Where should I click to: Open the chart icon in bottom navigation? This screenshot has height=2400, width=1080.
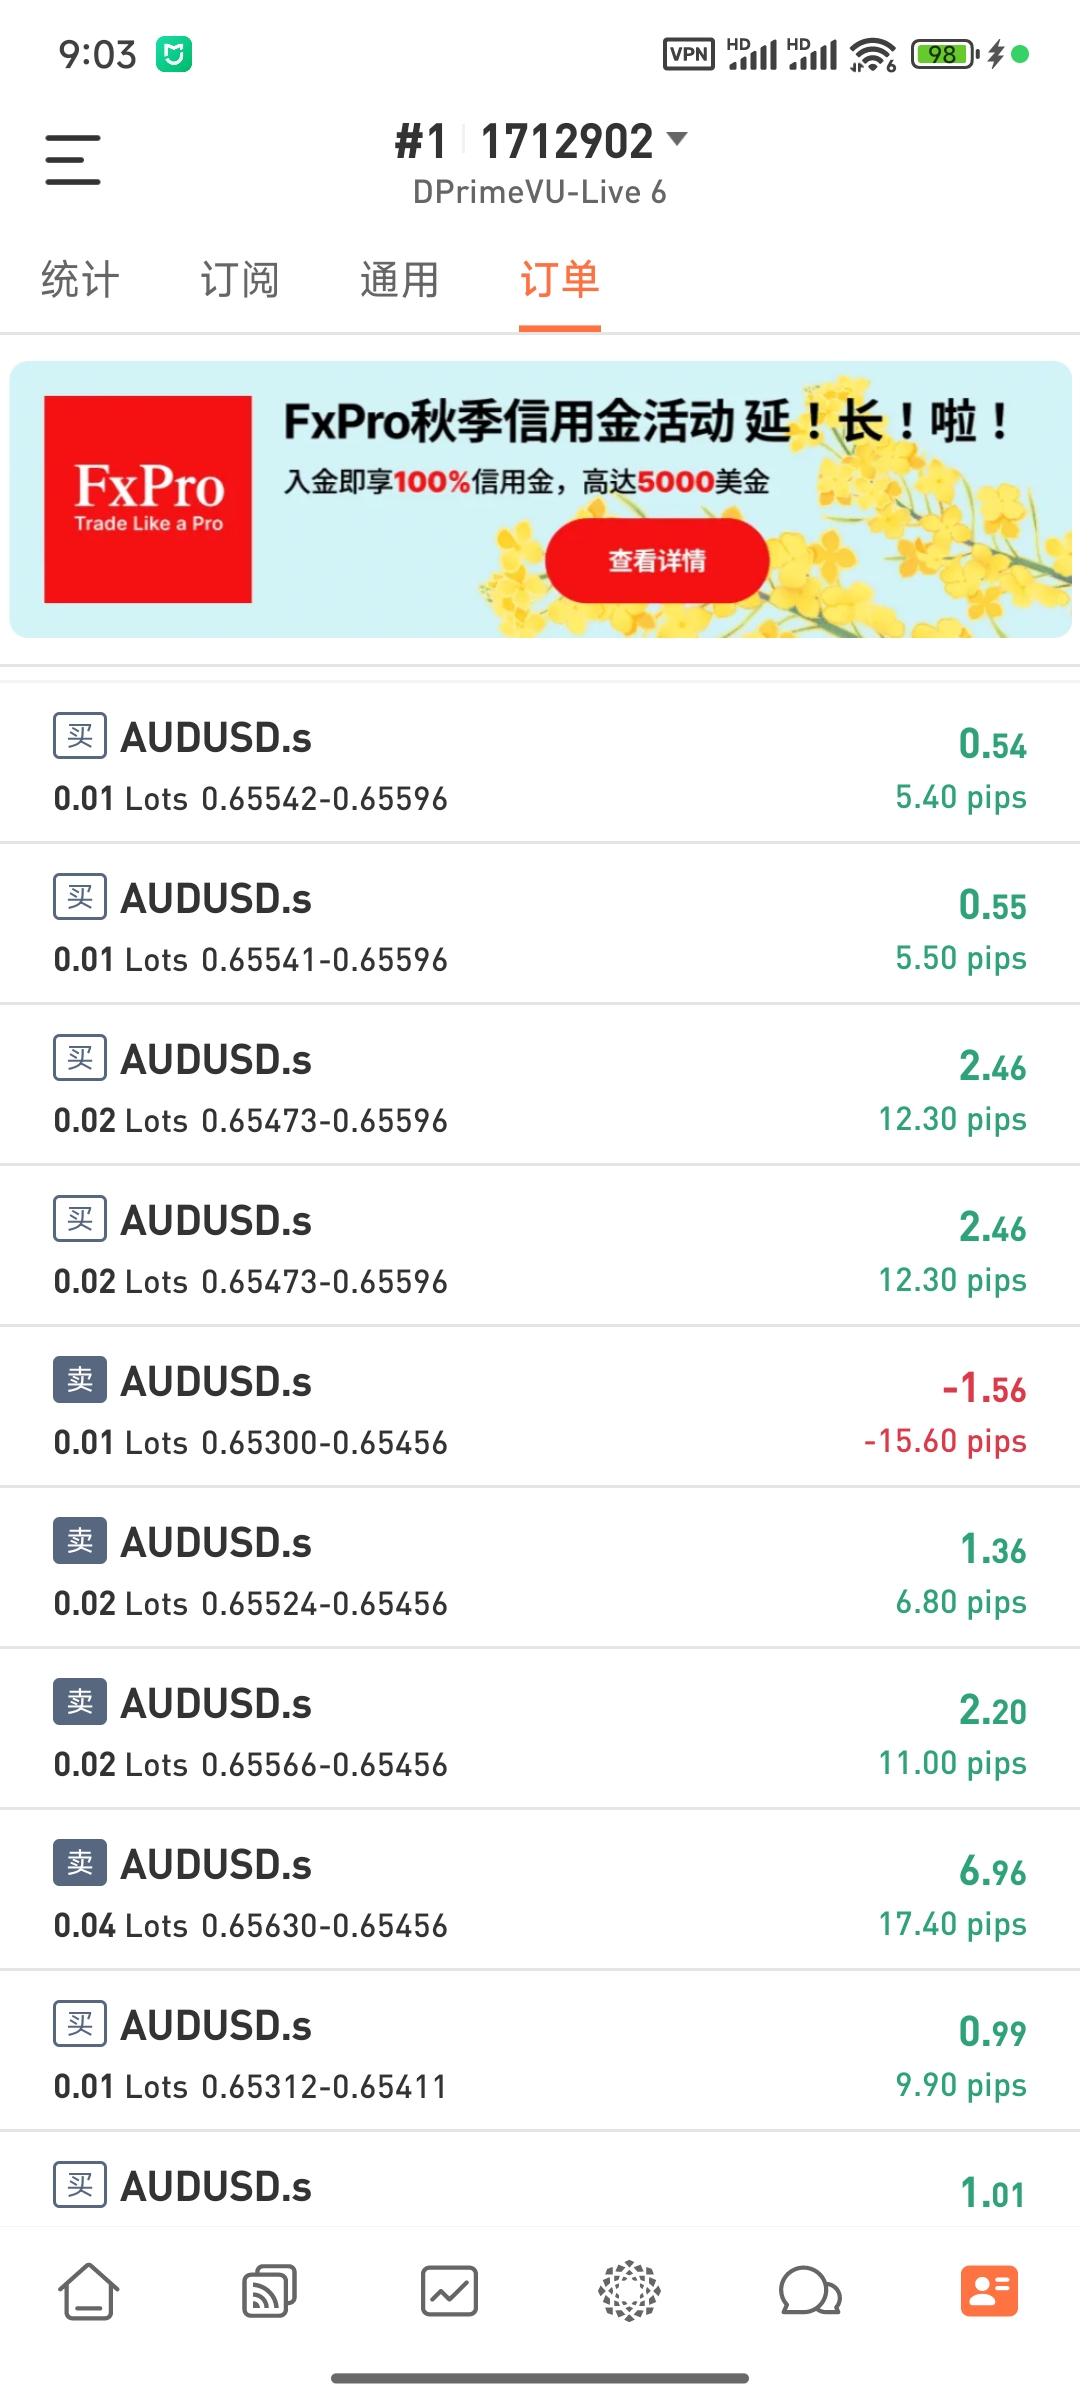tap(449, 2291)
